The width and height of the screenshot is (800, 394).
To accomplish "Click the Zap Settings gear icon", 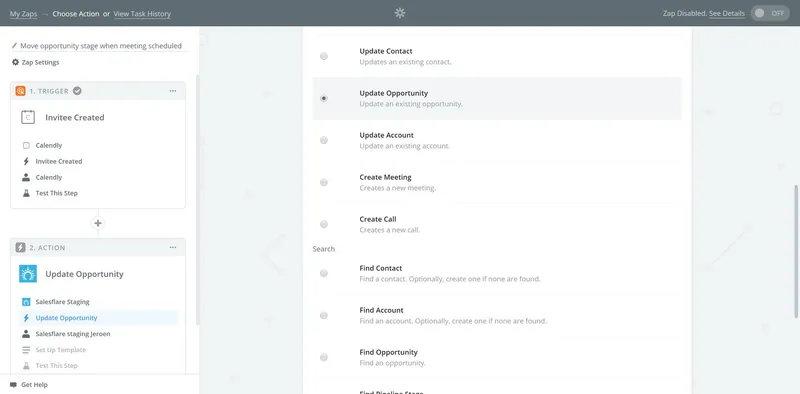I will point(15,62).
